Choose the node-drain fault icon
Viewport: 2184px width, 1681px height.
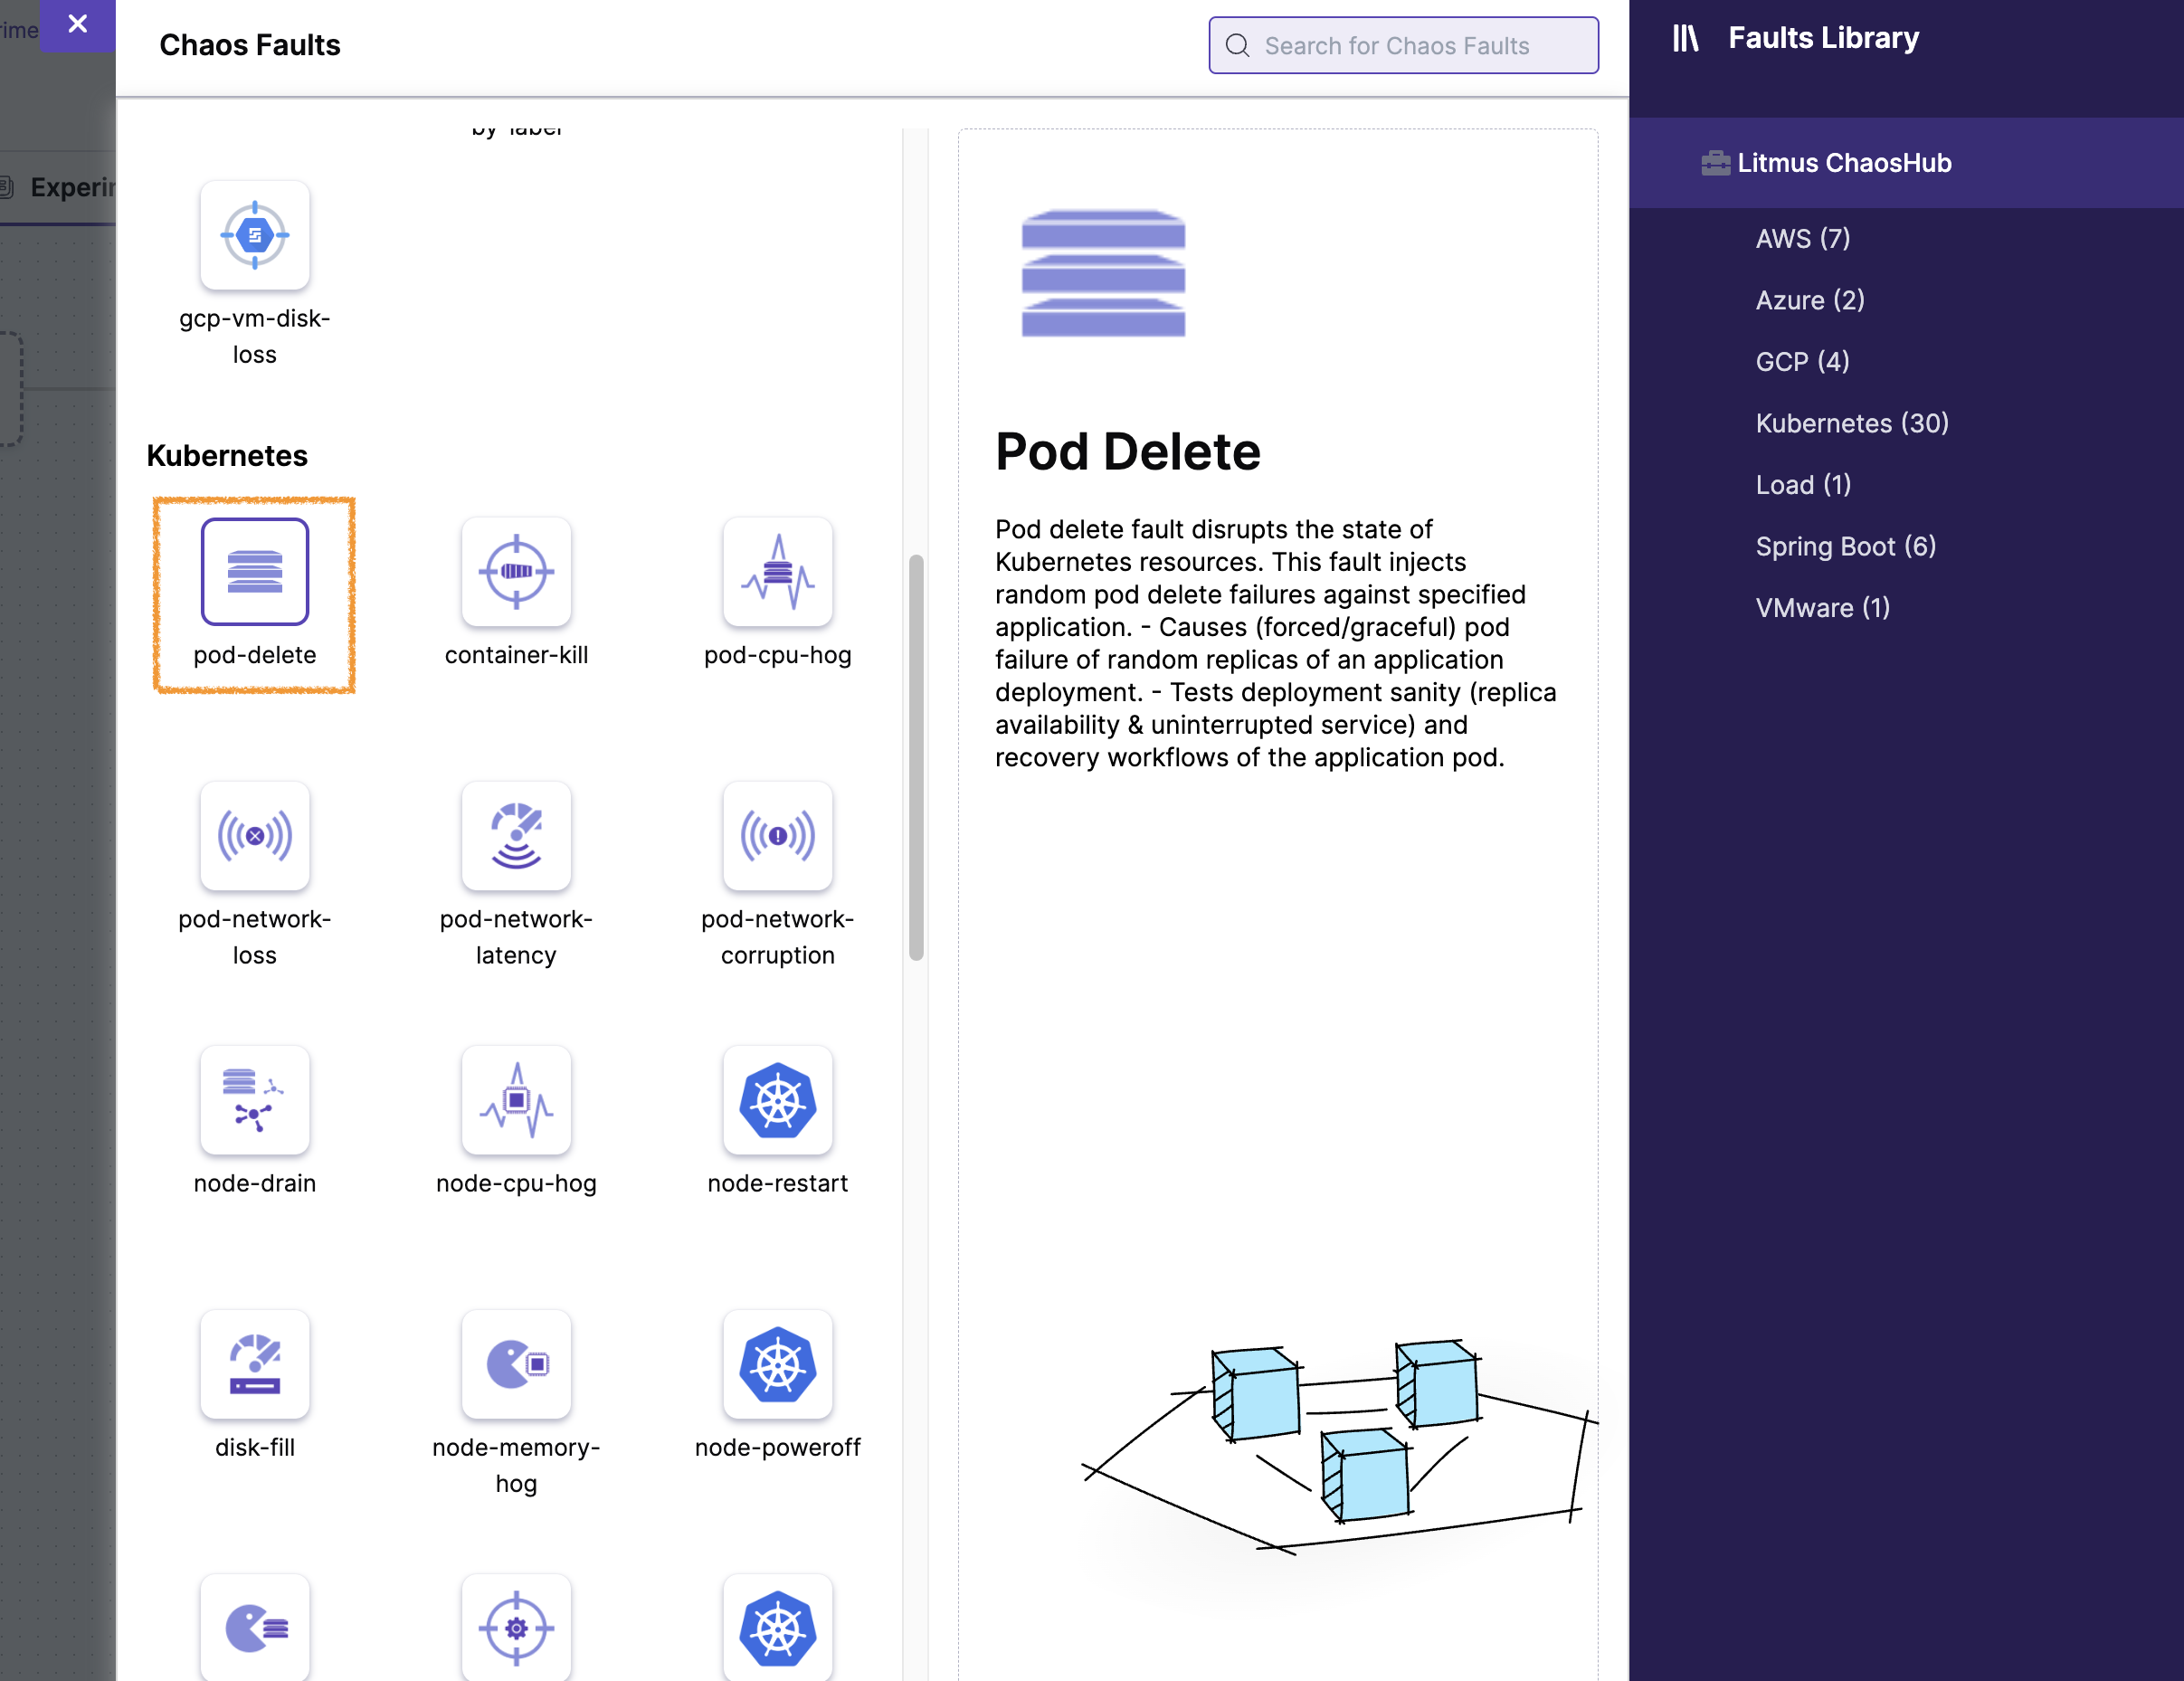[254, 1099]
